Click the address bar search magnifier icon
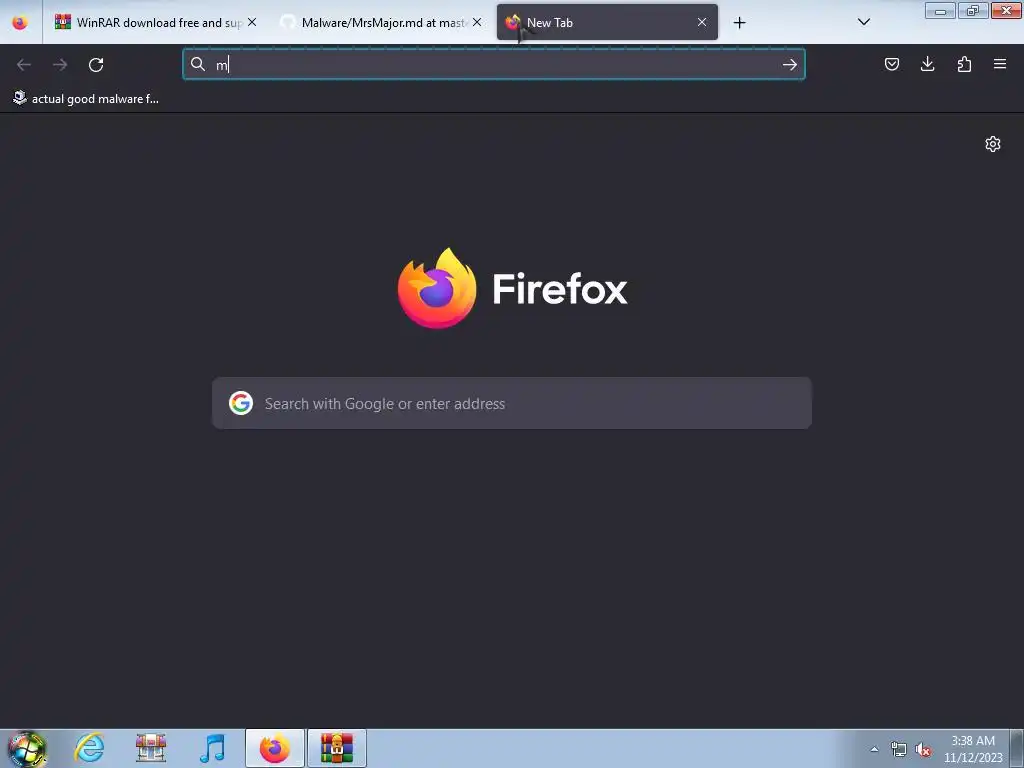Screen dimensions: 1024x768 pos(198,64)
